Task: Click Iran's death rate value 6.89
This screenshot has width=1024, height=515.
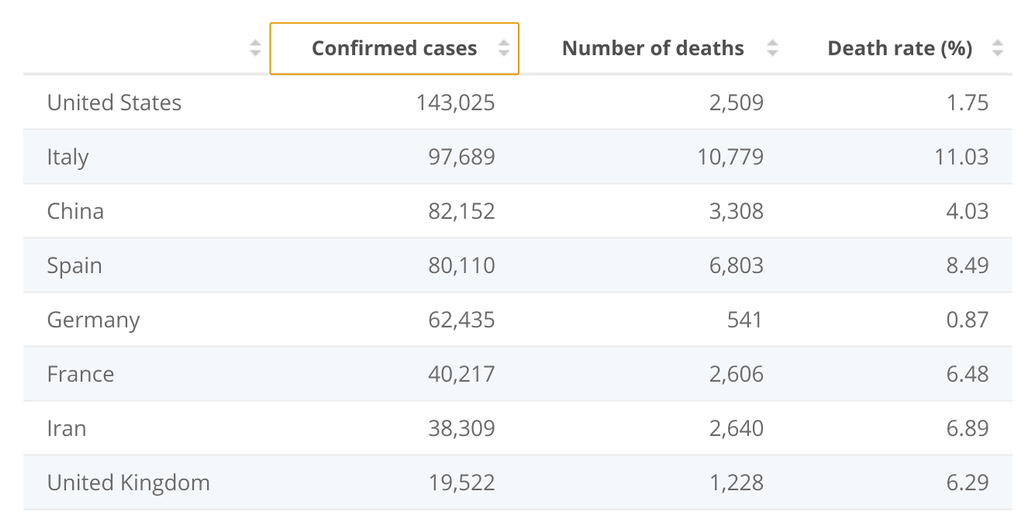Action: 967,428
